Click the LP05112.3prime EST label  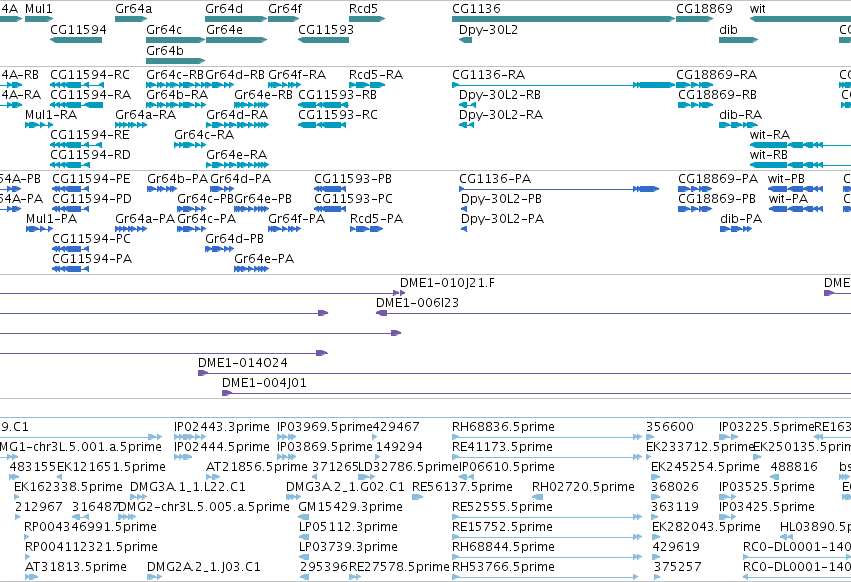pos(348,527)
